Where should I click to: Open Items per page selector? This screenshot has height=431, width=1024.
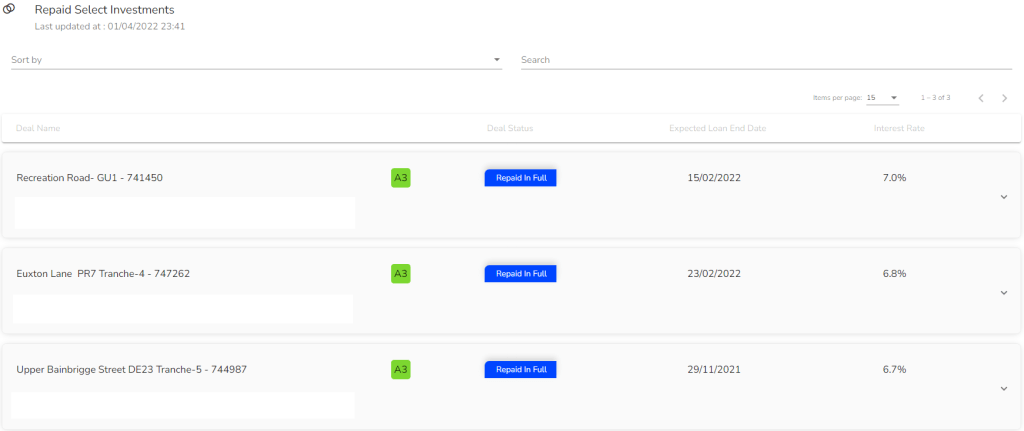pyautogui.click(x=882, y=98)
